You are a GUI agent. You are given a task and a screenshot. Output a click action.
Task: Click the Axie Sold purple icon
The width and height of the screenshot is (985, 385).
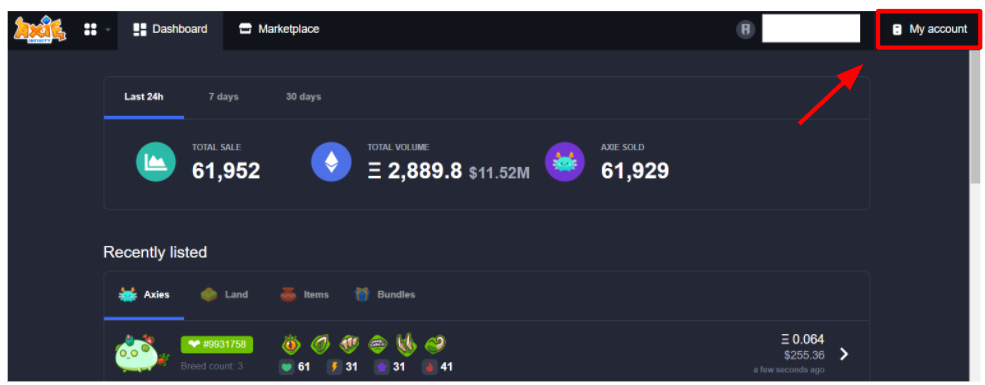pos(565,162)
